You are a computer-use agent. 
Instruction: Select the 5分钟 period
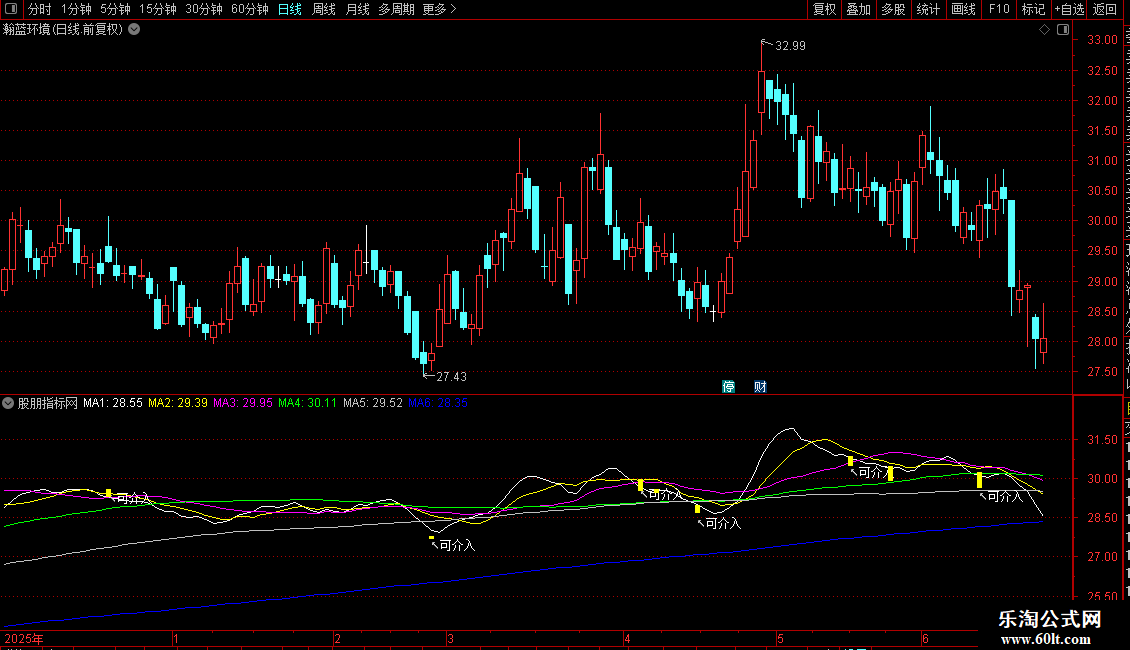(x=115, y=9)
